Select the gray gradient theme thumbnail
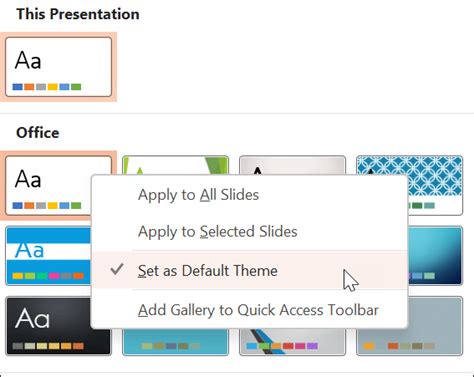The width and height of the screenshot is (474, 377). [x=292, y=165]
